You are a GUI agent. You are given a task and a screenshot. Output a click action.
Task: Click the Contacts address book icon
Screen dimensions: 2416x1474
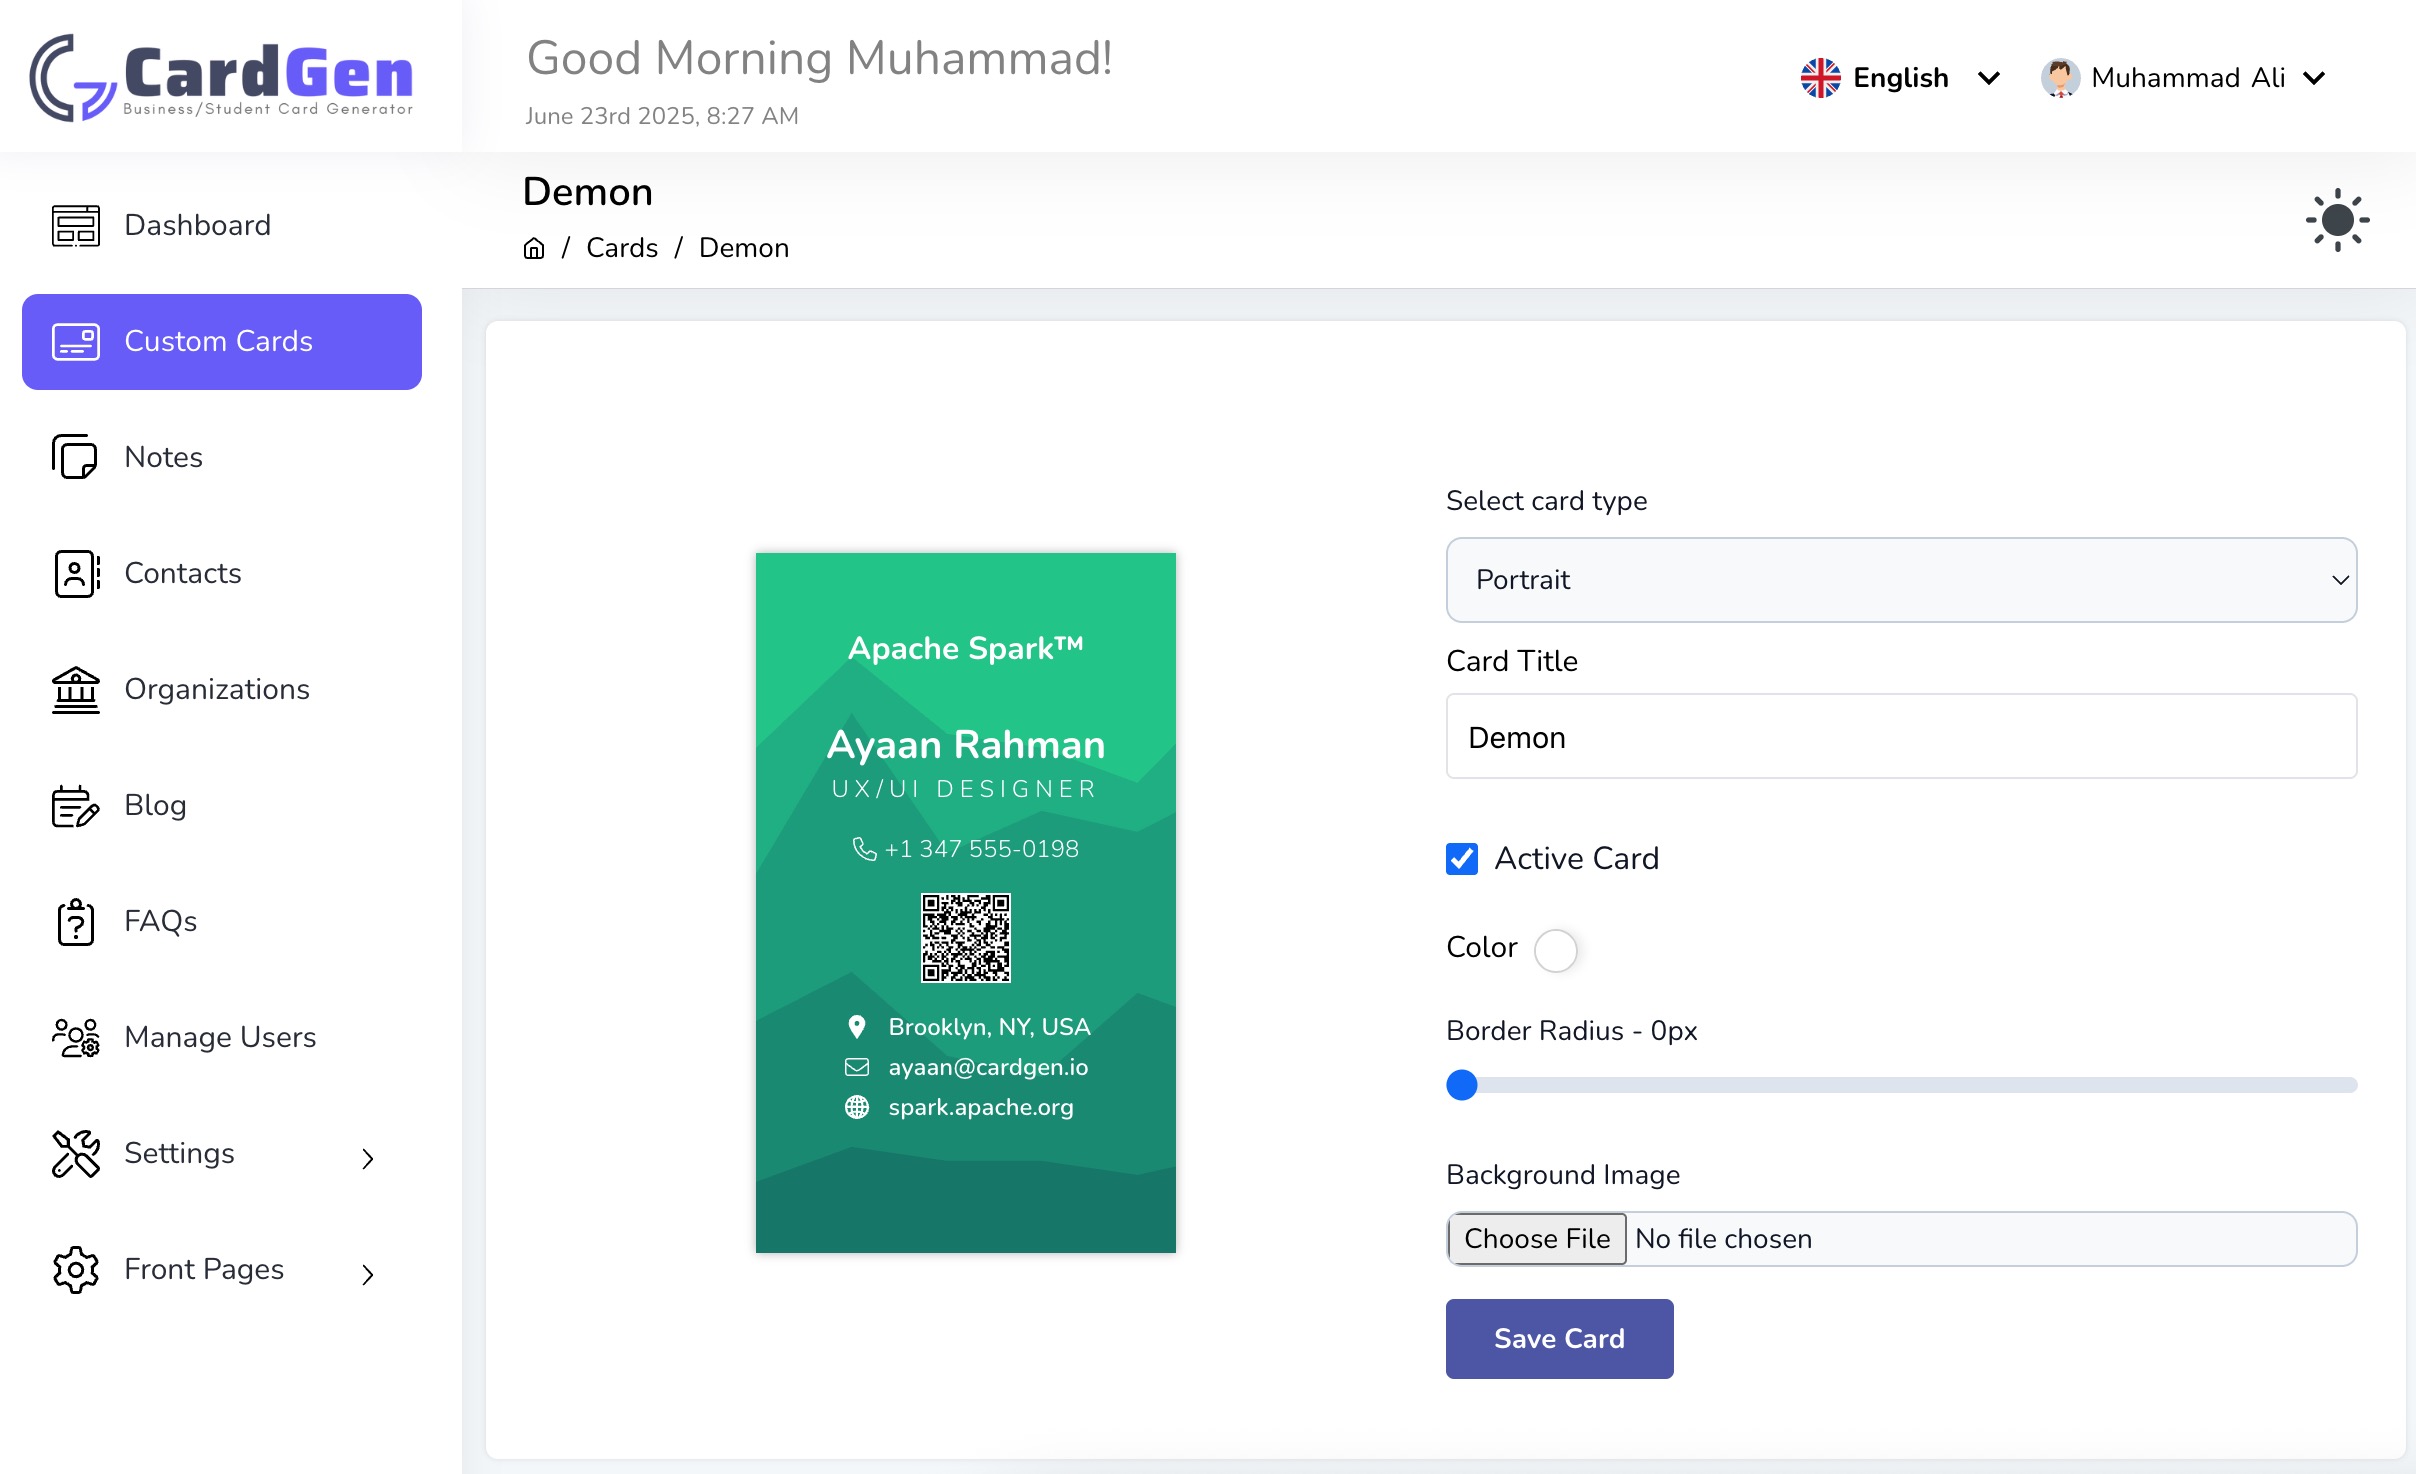click(77, 573)
